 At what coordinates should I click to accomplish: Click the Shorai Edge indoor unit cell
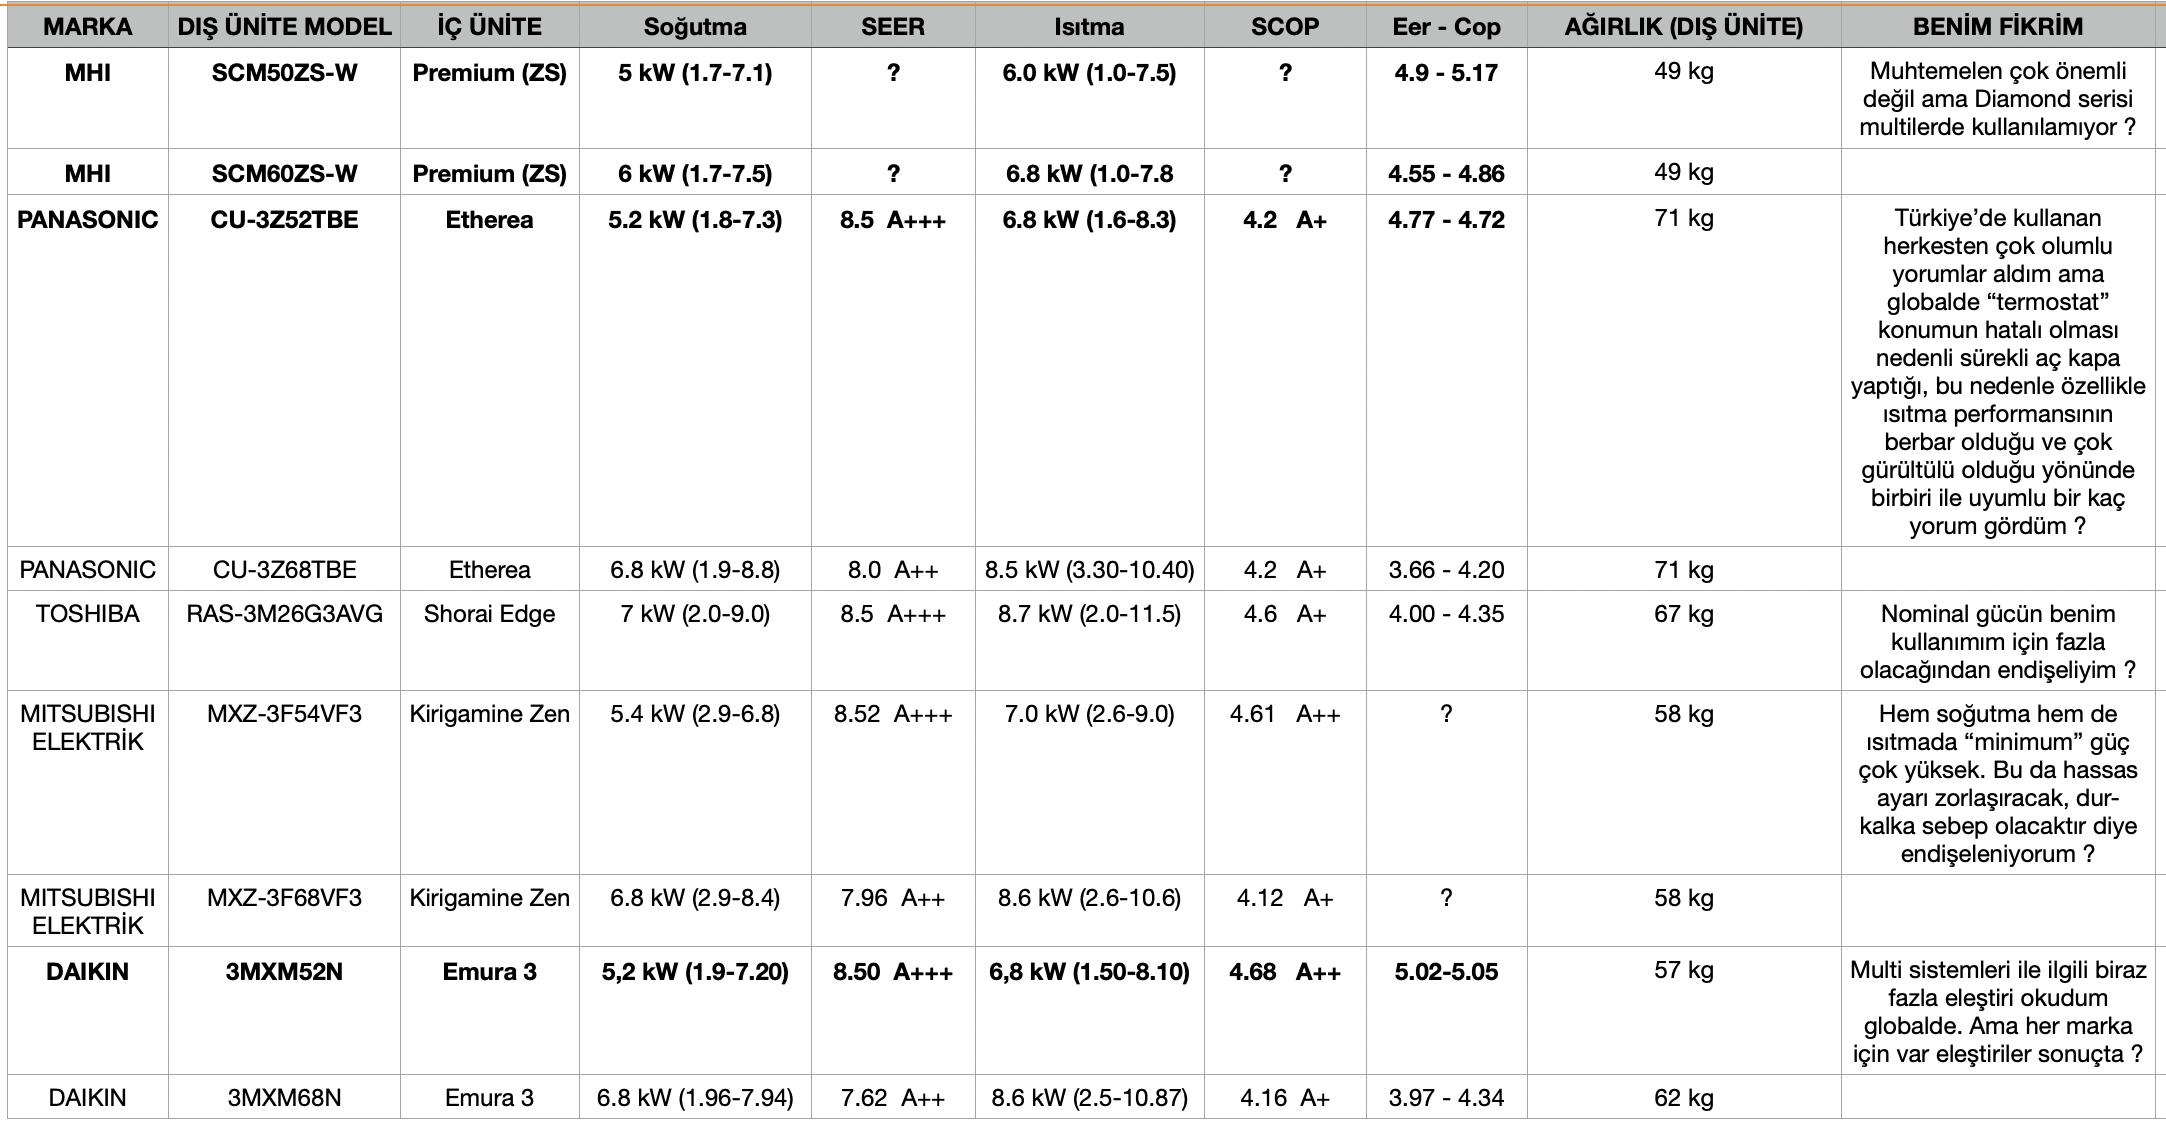click(x=489, y=614)
